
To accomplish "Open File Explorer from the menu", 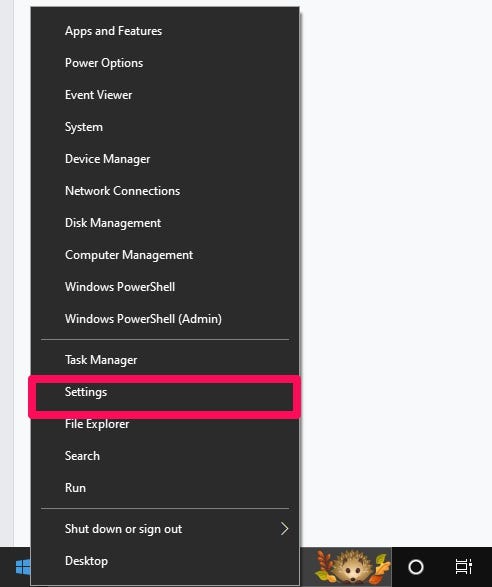I will point(165,424).
